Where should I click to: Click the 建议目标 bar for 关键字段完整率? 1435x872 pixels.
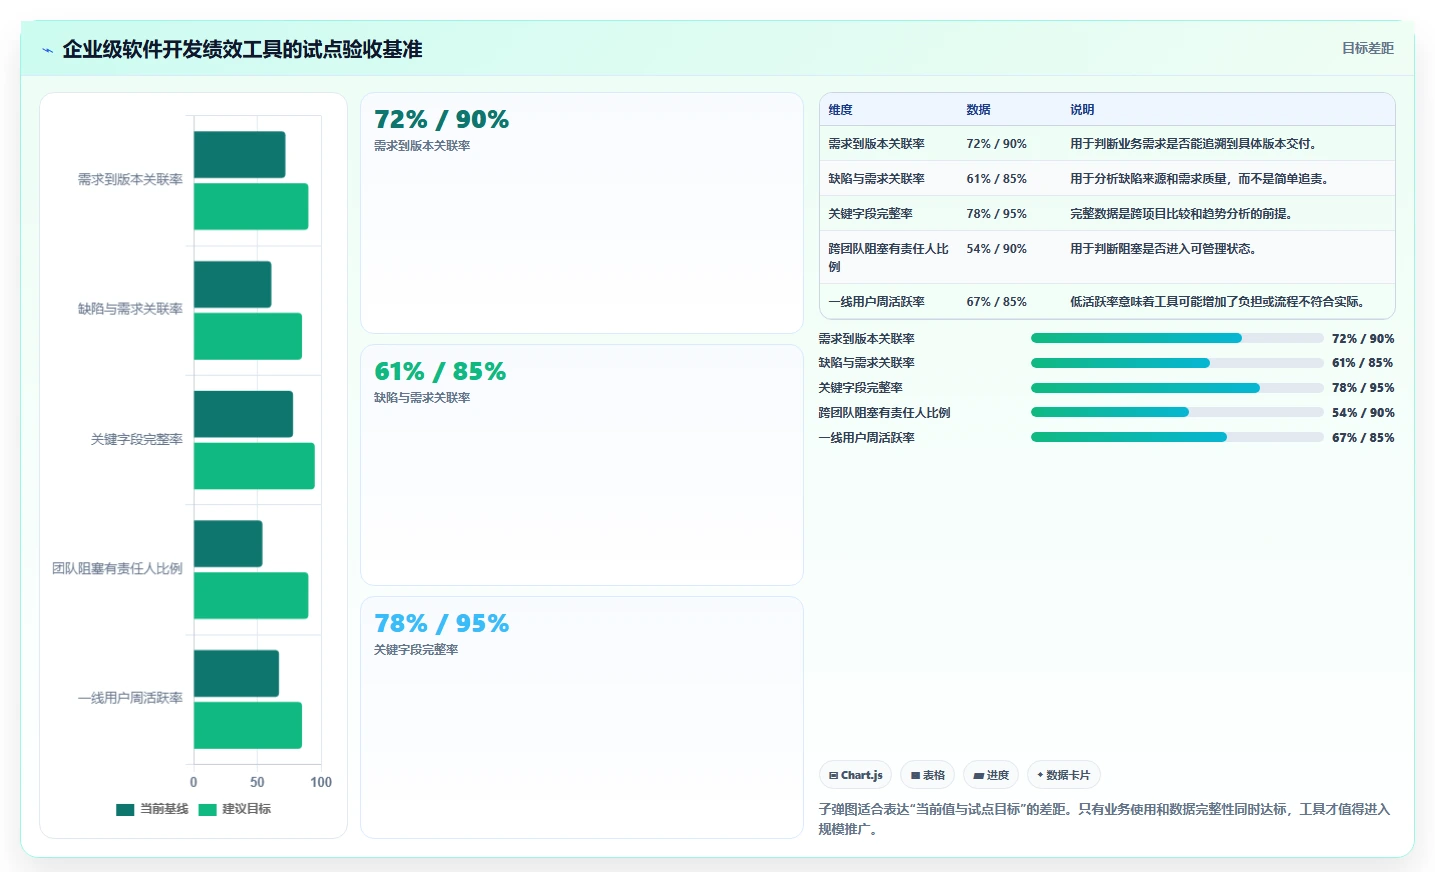point(254,466)
